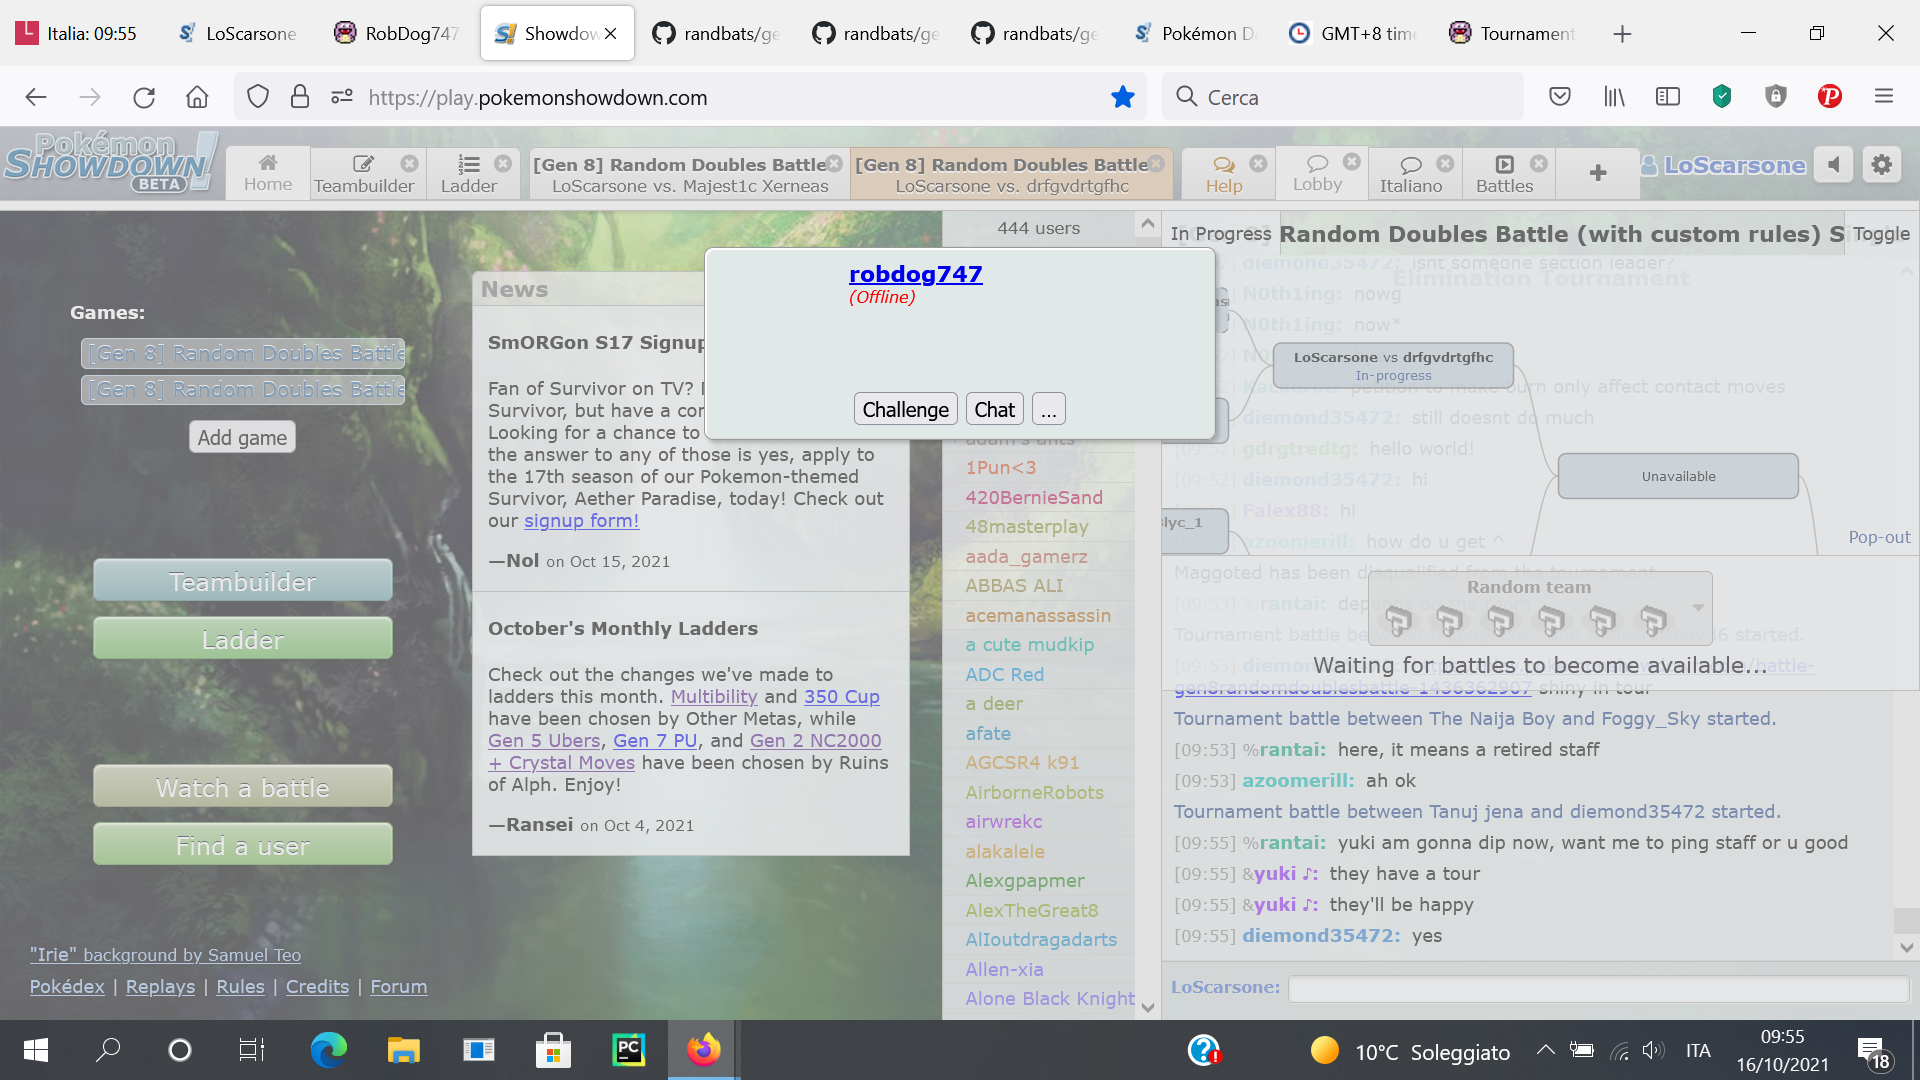Close the Lobby tab
This screenshot has width=1920, height=1080.
(x=1351, y=162)
